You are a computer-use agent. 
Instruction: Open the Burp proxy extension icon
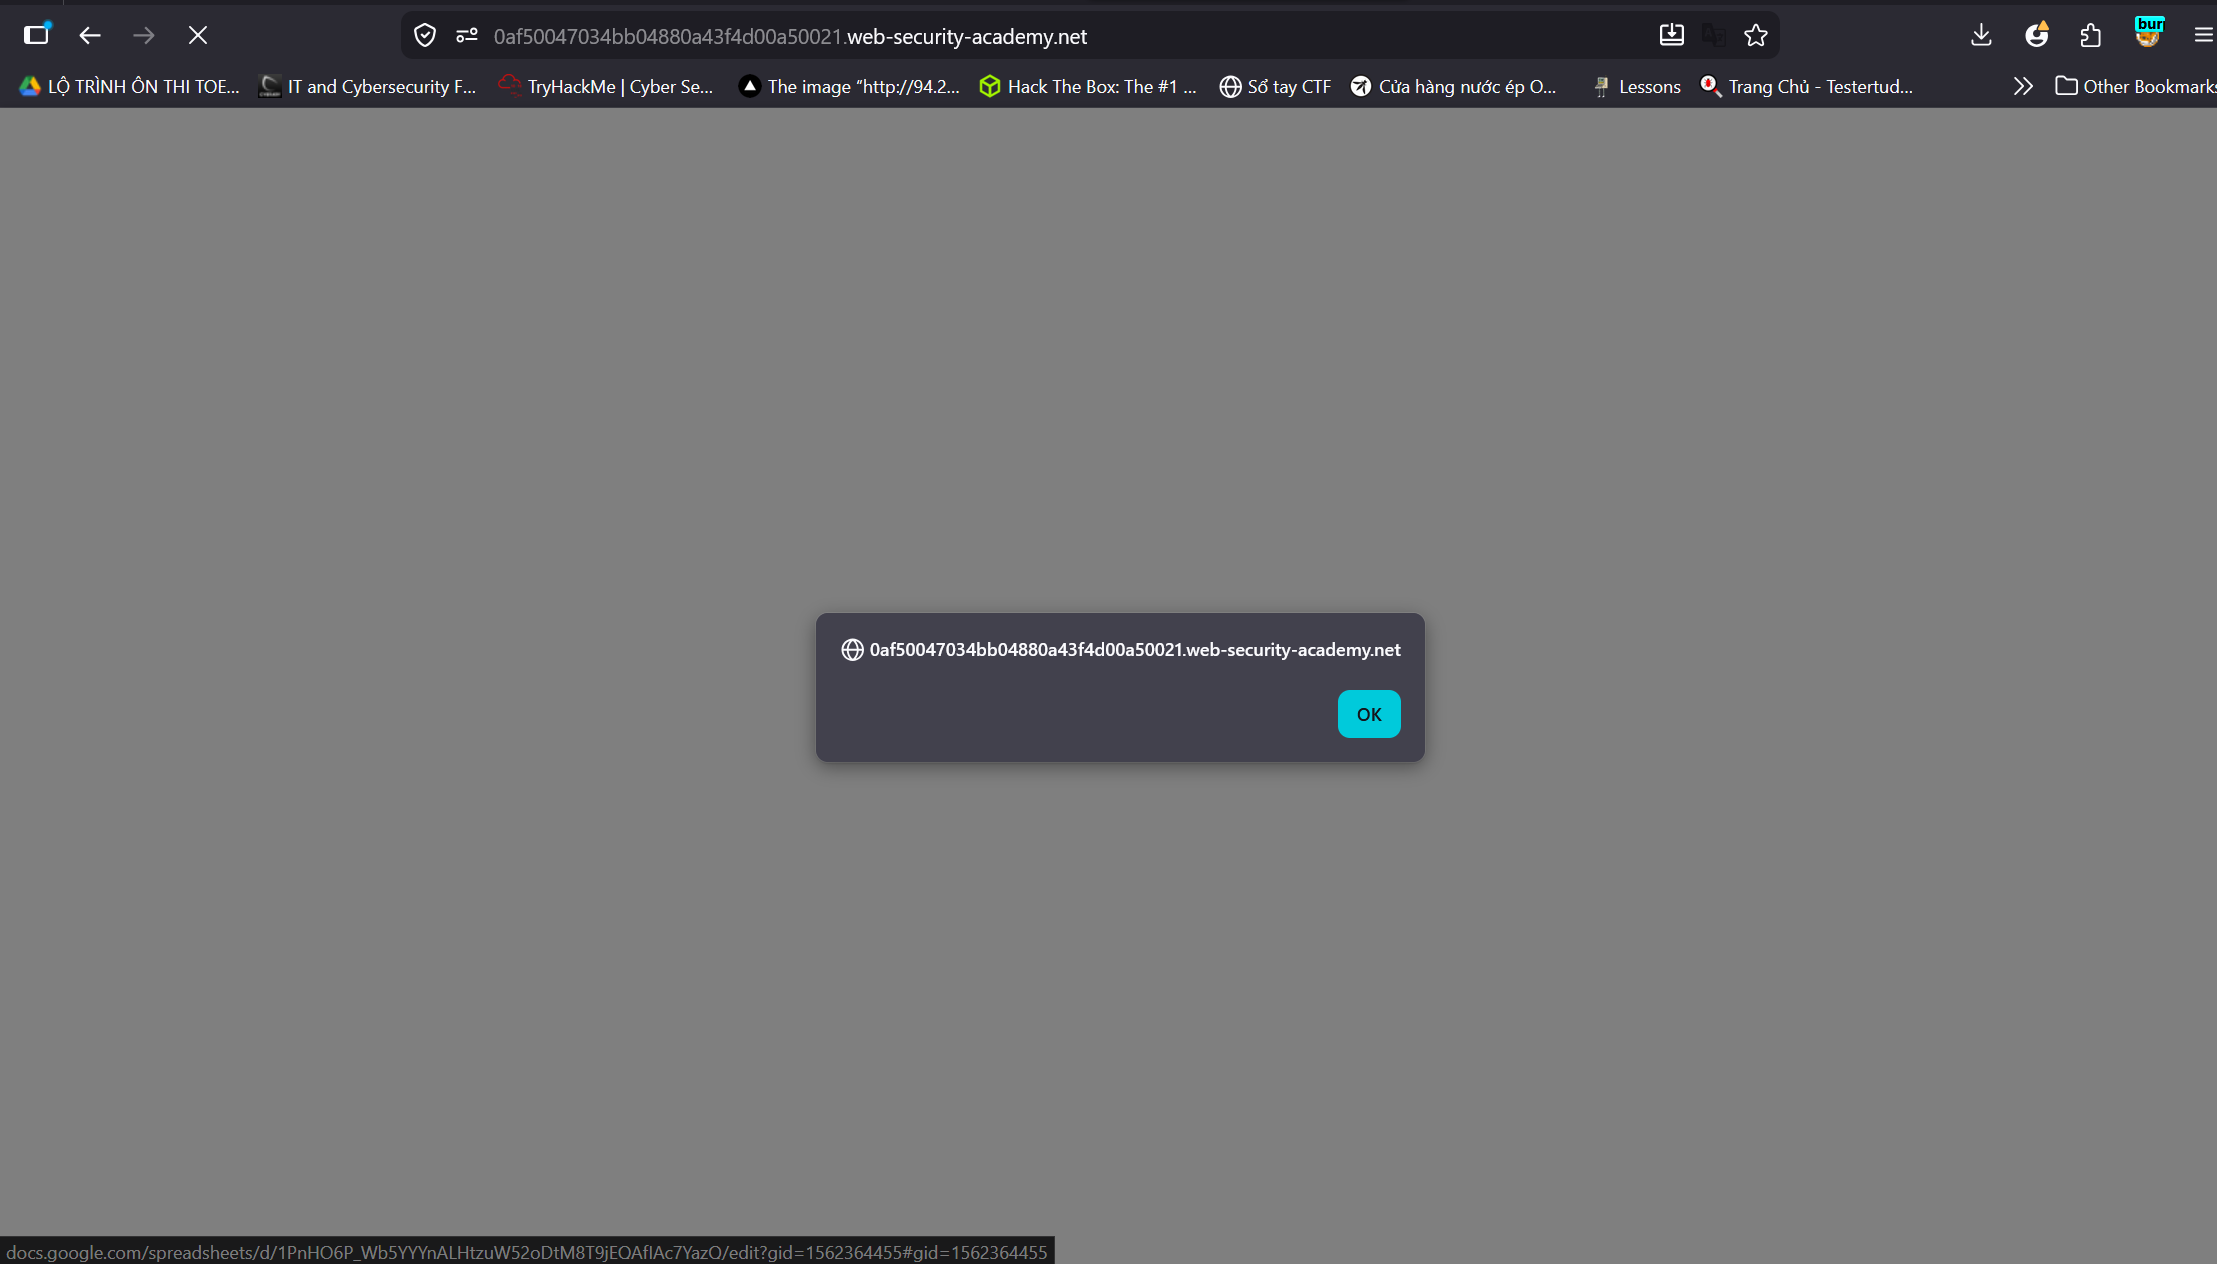(2148, 33)
